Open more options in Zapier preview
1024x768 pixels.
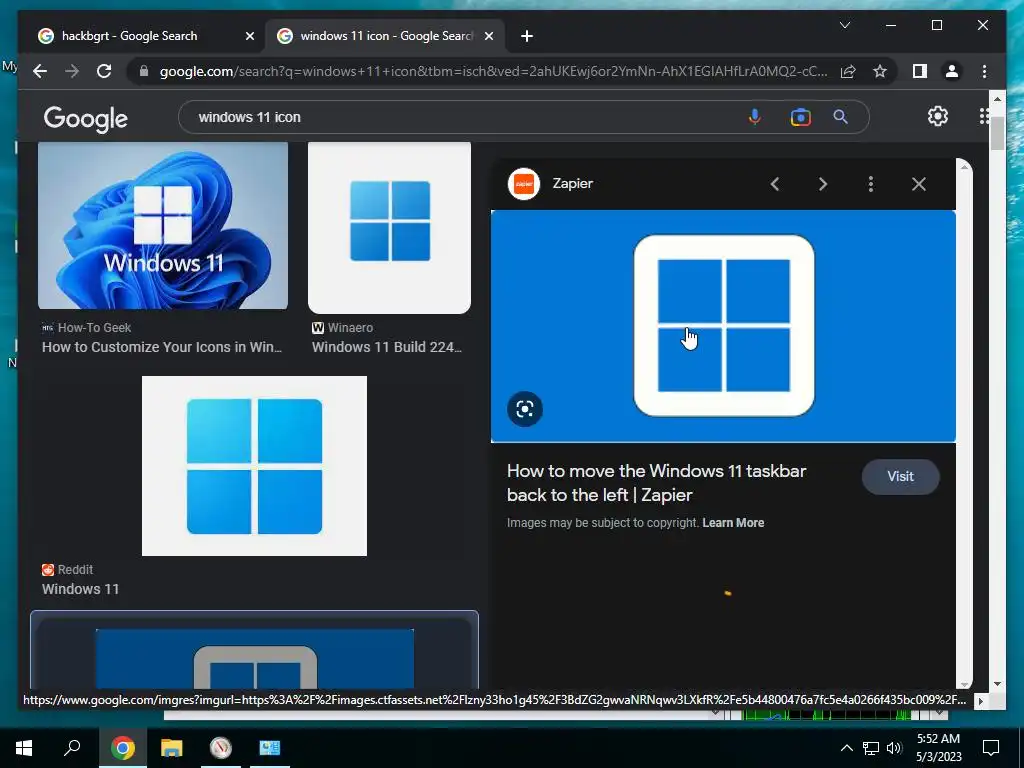click(871, 184)
